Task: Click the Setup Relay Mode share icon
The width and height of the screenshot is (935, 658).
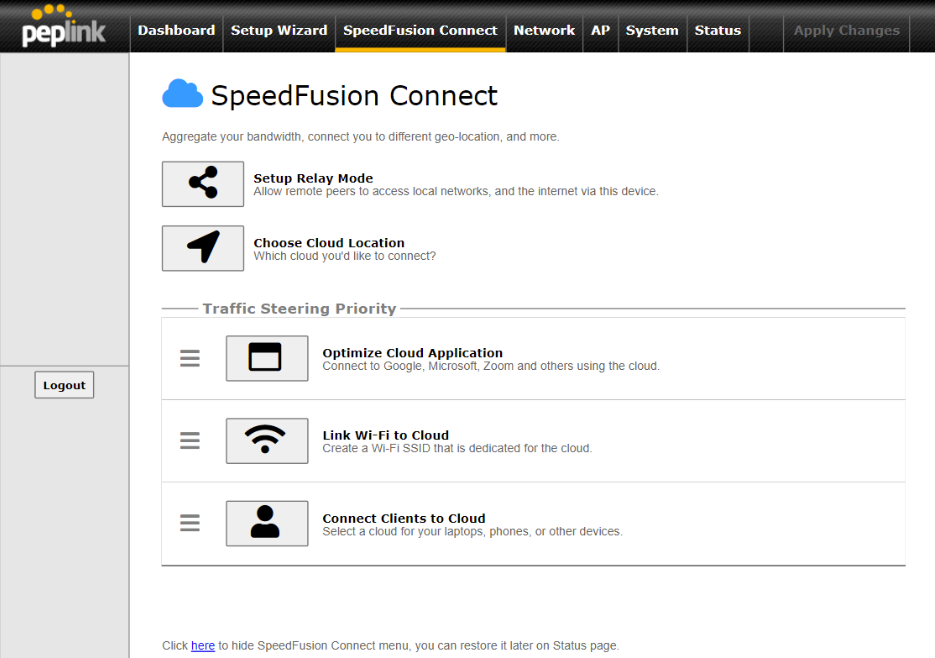Action: [x=203, y=184]
